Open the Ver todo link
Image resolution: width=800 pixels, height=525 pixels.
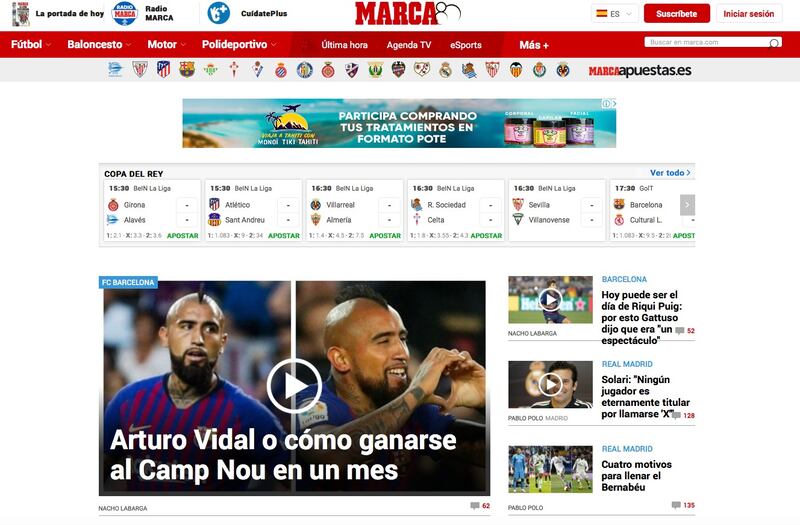click(670, 173)
